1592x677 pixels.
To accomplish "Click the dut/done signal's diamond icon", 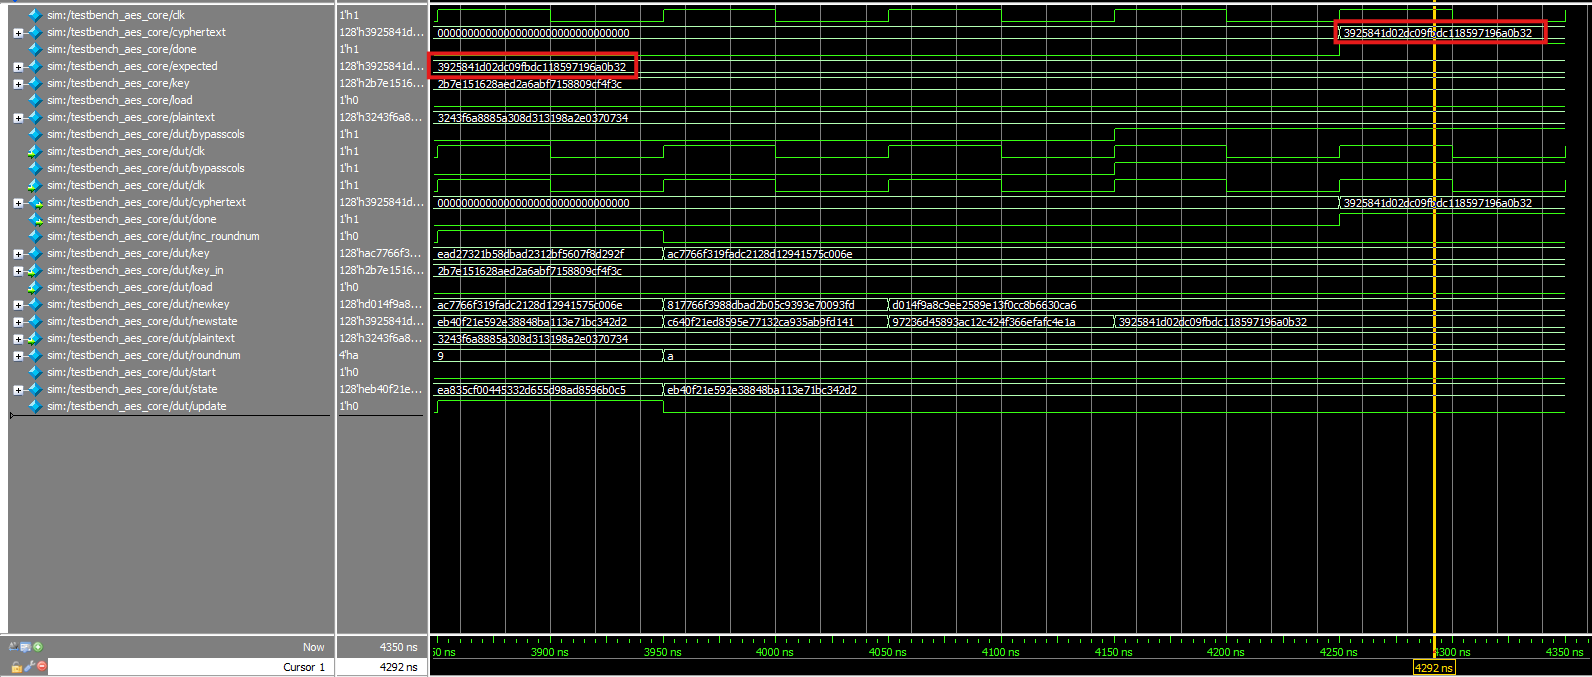I will pyautogui.click(x=36, y=219).
